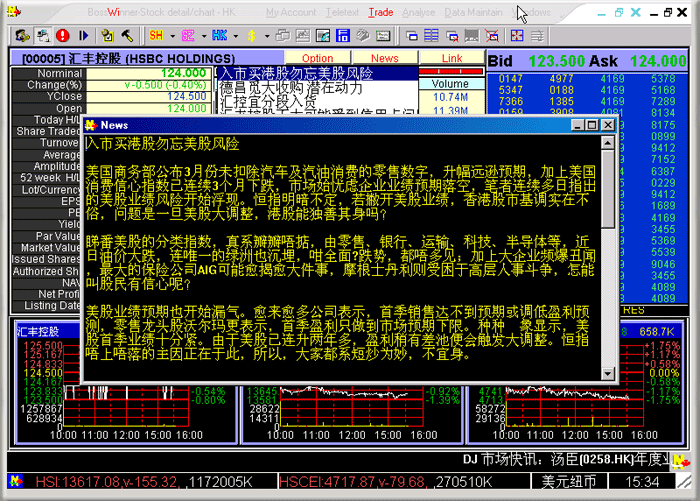The width and height of the screenshot is (700, 501).
Task: Expand the SH market dropdown arrow
Action: pyautogui.click(x=172, y=36)
